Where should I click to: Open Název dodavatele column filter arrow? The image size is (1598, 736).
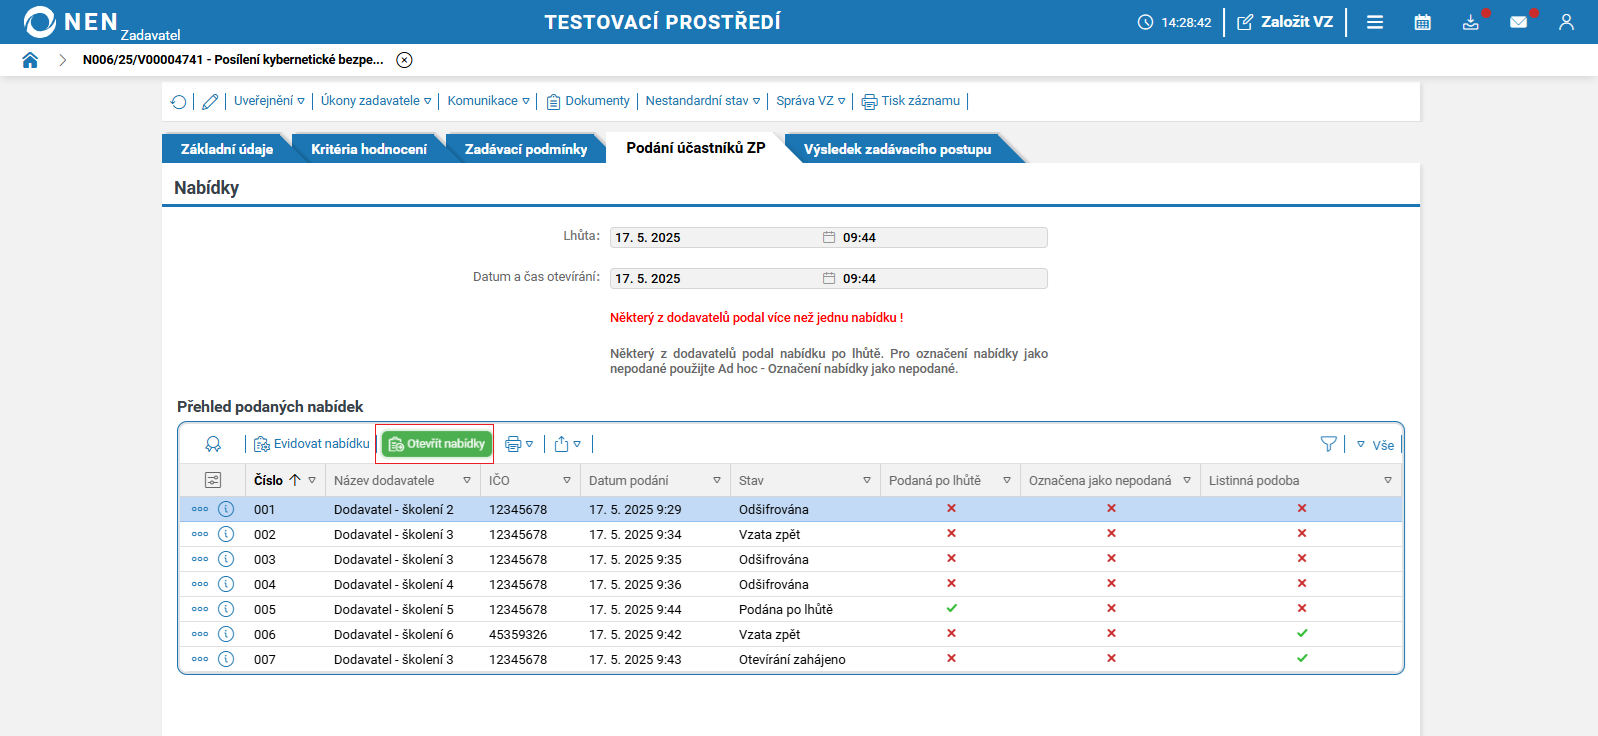click(x=467, y=480)
